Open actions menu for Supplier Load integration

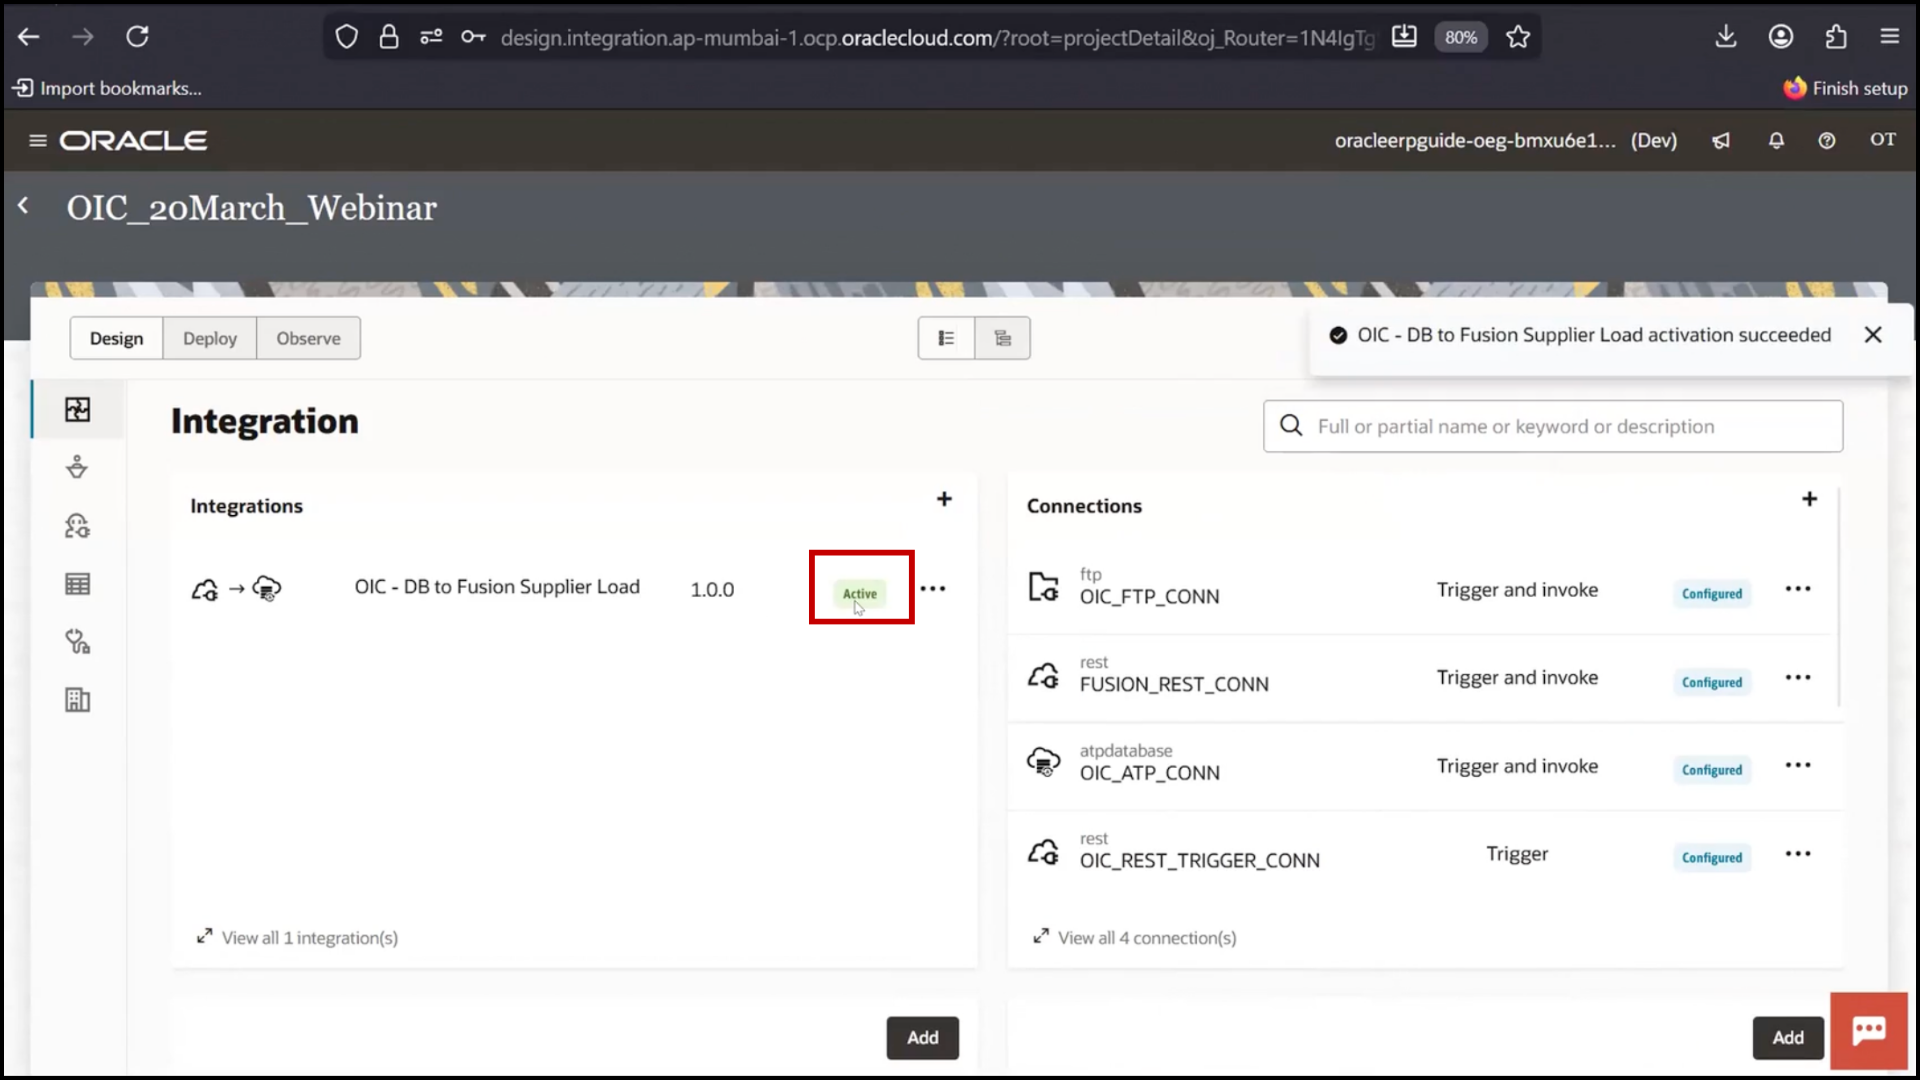pyautogui.click(x=933, y=588)
